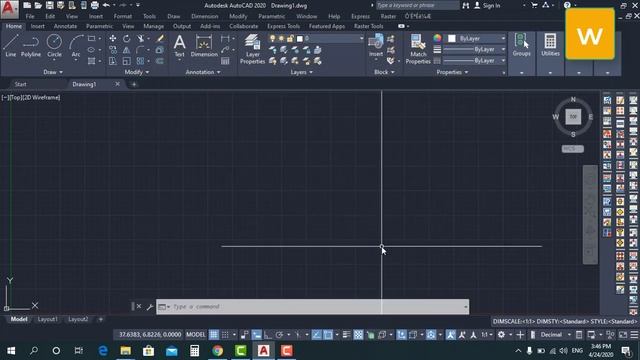Toggle MODEL space button in status bar
The width and height of the screenshot is (640, 360).
196,335
